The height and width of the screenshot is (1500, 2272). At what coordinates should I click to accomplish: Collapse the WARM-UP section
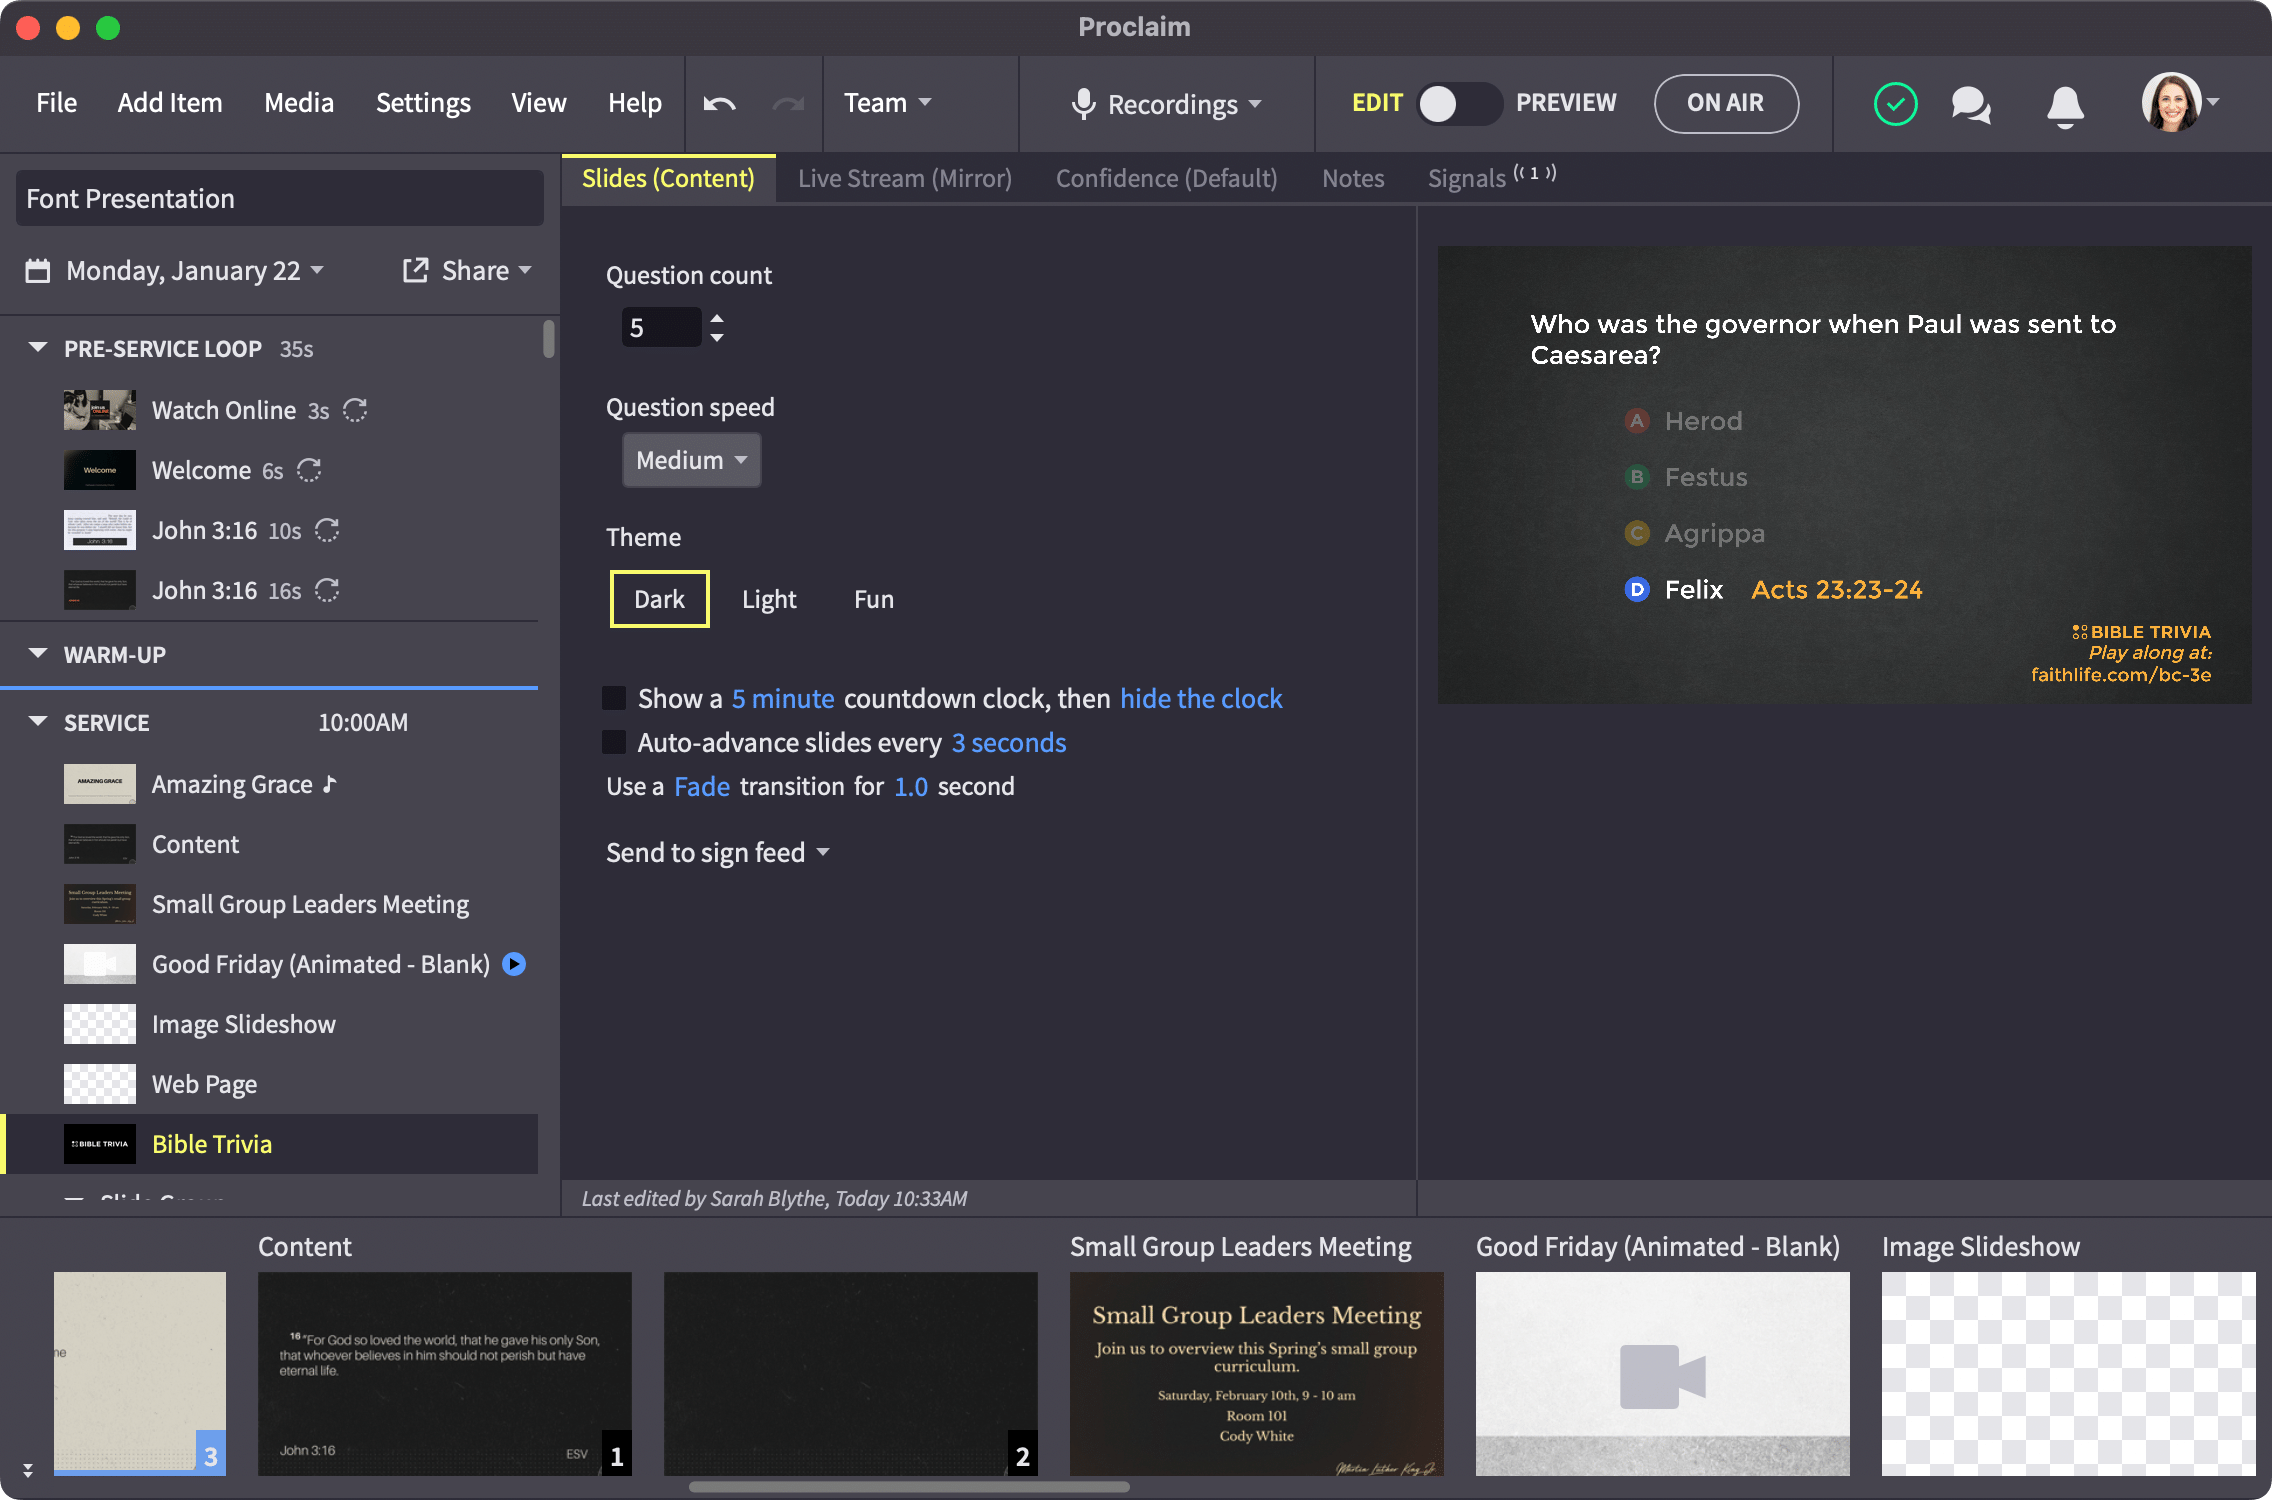point(38,654)
